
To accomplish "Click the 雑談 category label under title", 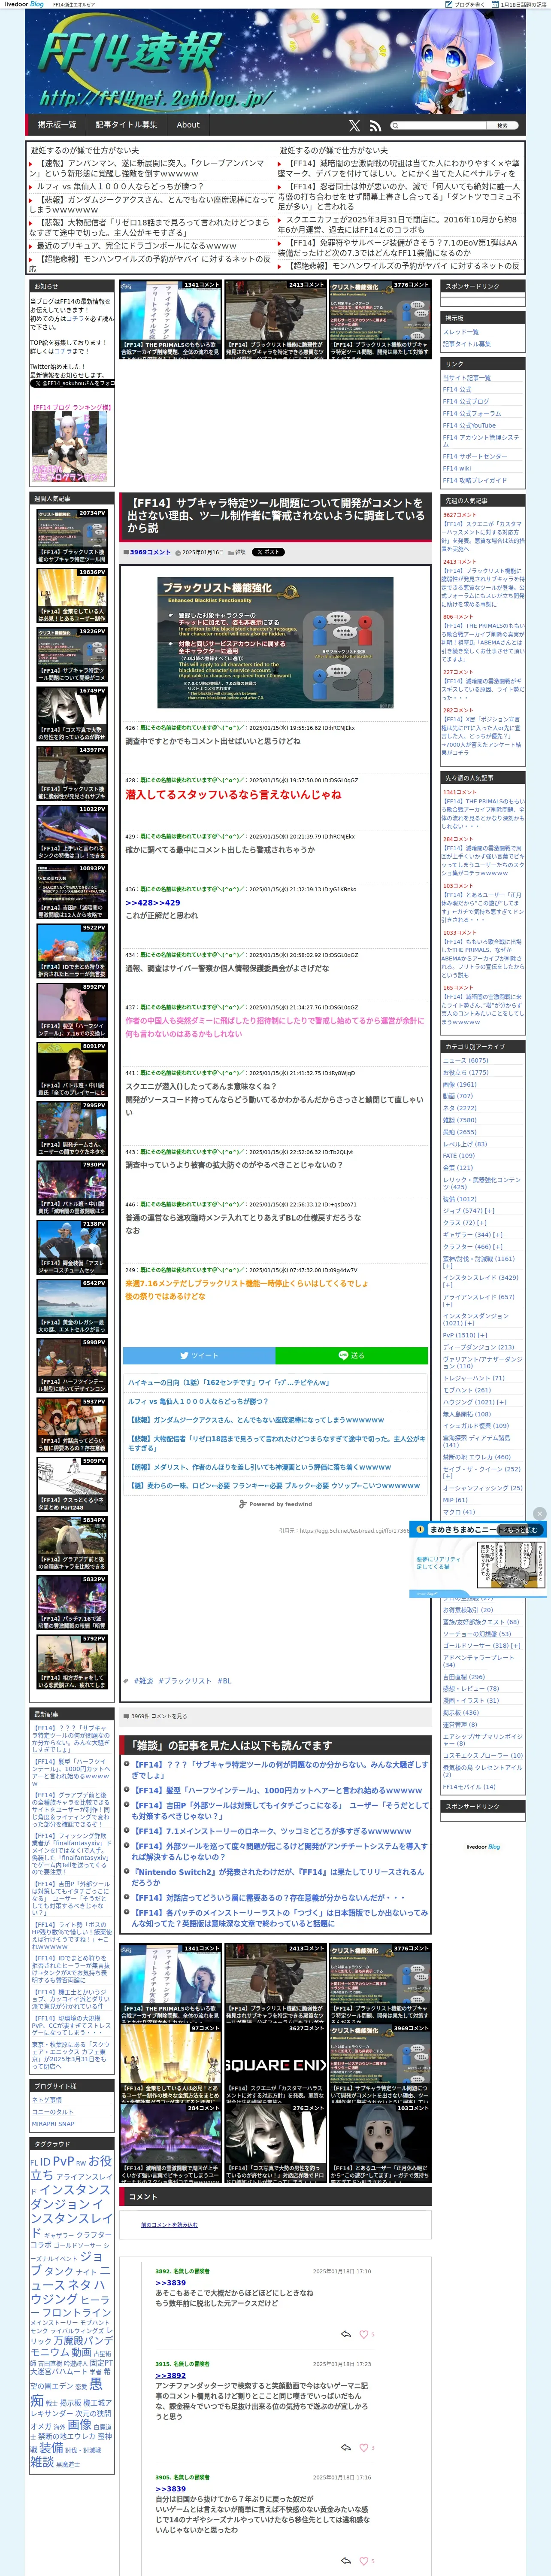I will [x=239, y=552].
